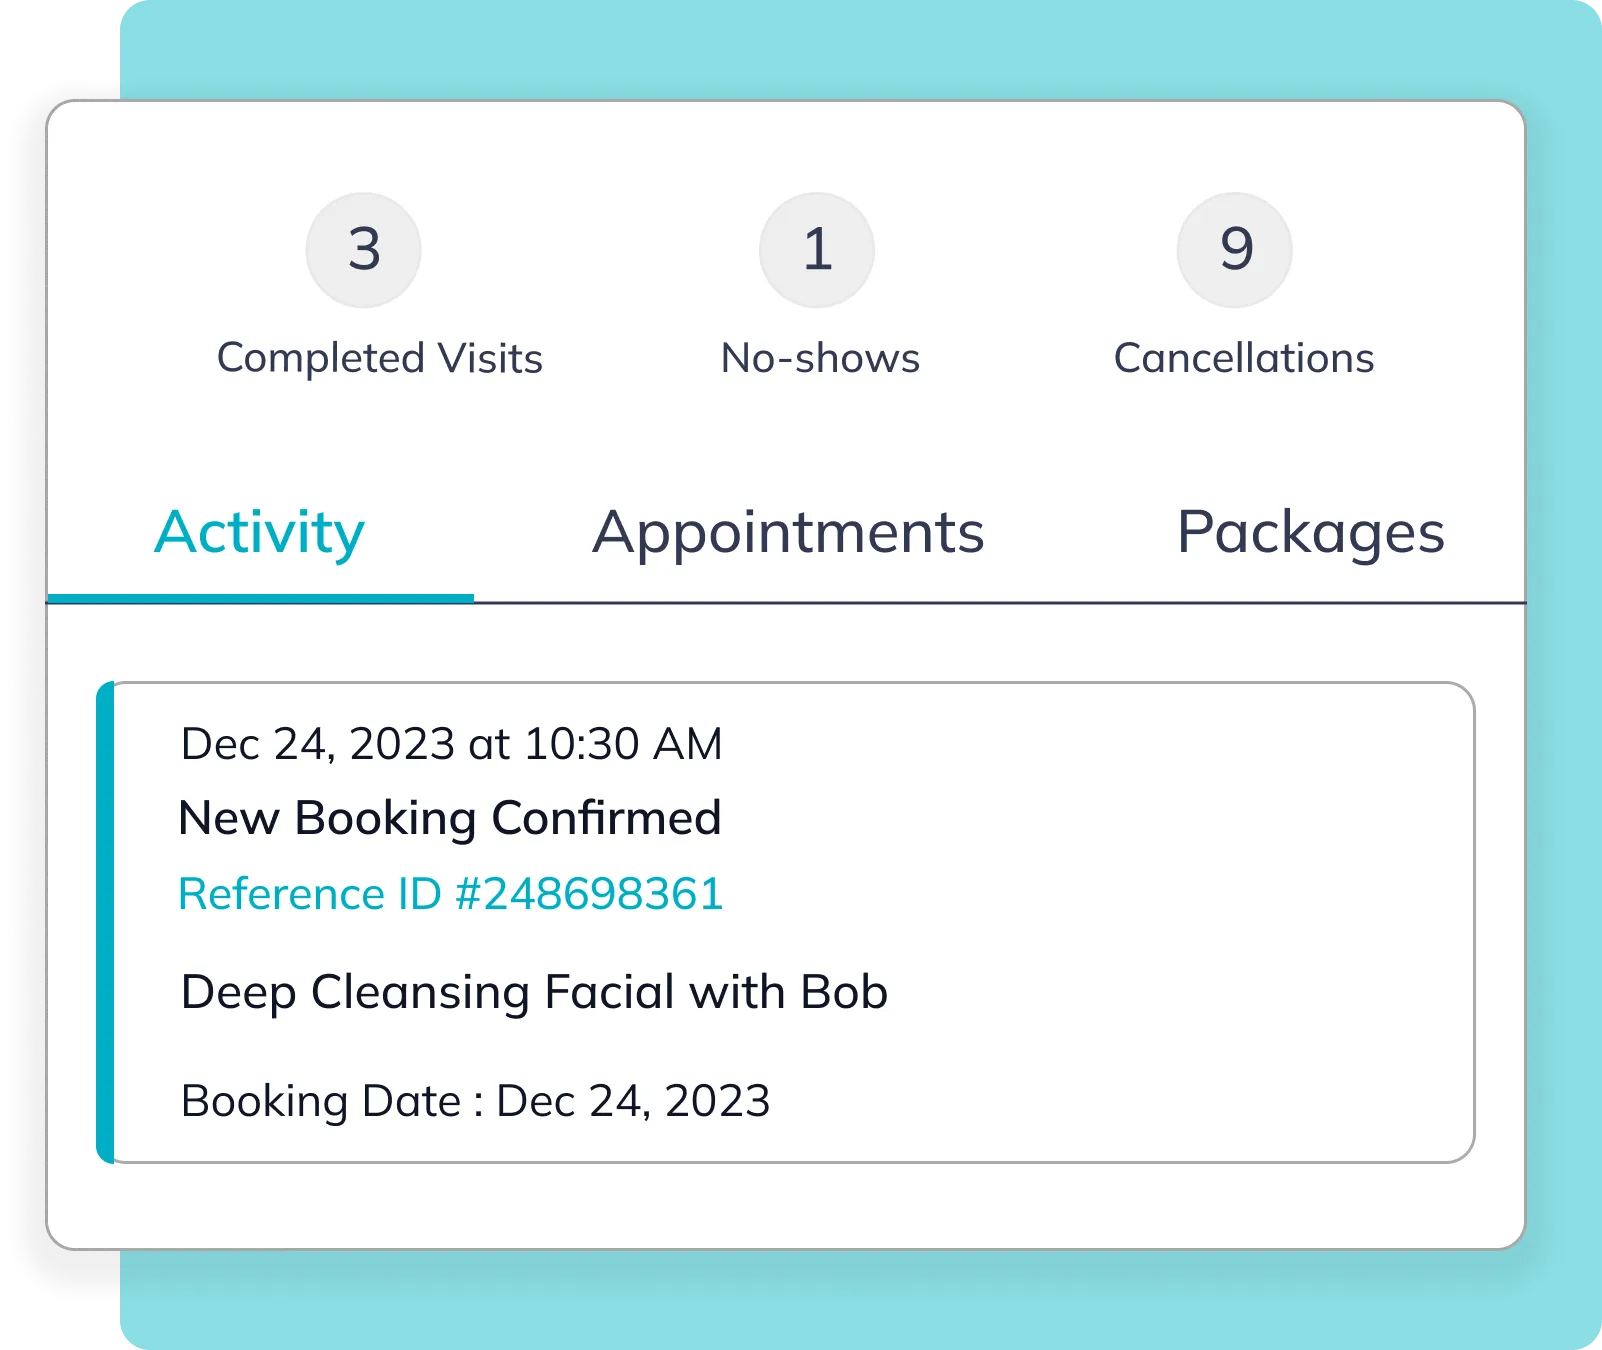The image size is (1602, 1350).
Task: Switch to the Activity tab
Action: click(x=260, y=533)
